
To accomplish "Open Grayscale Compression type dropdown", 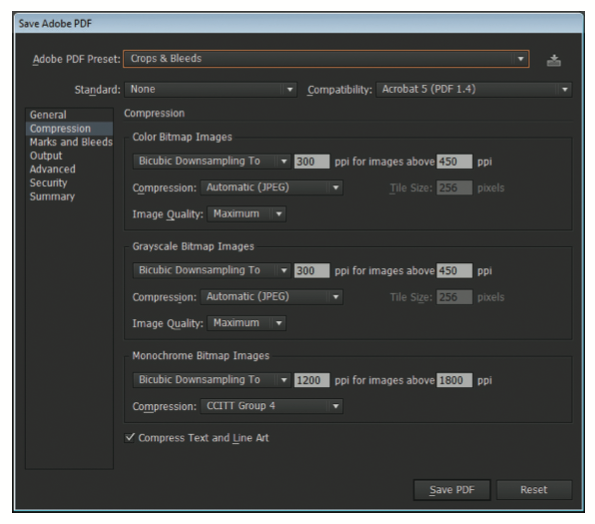I will click(272, 297).
